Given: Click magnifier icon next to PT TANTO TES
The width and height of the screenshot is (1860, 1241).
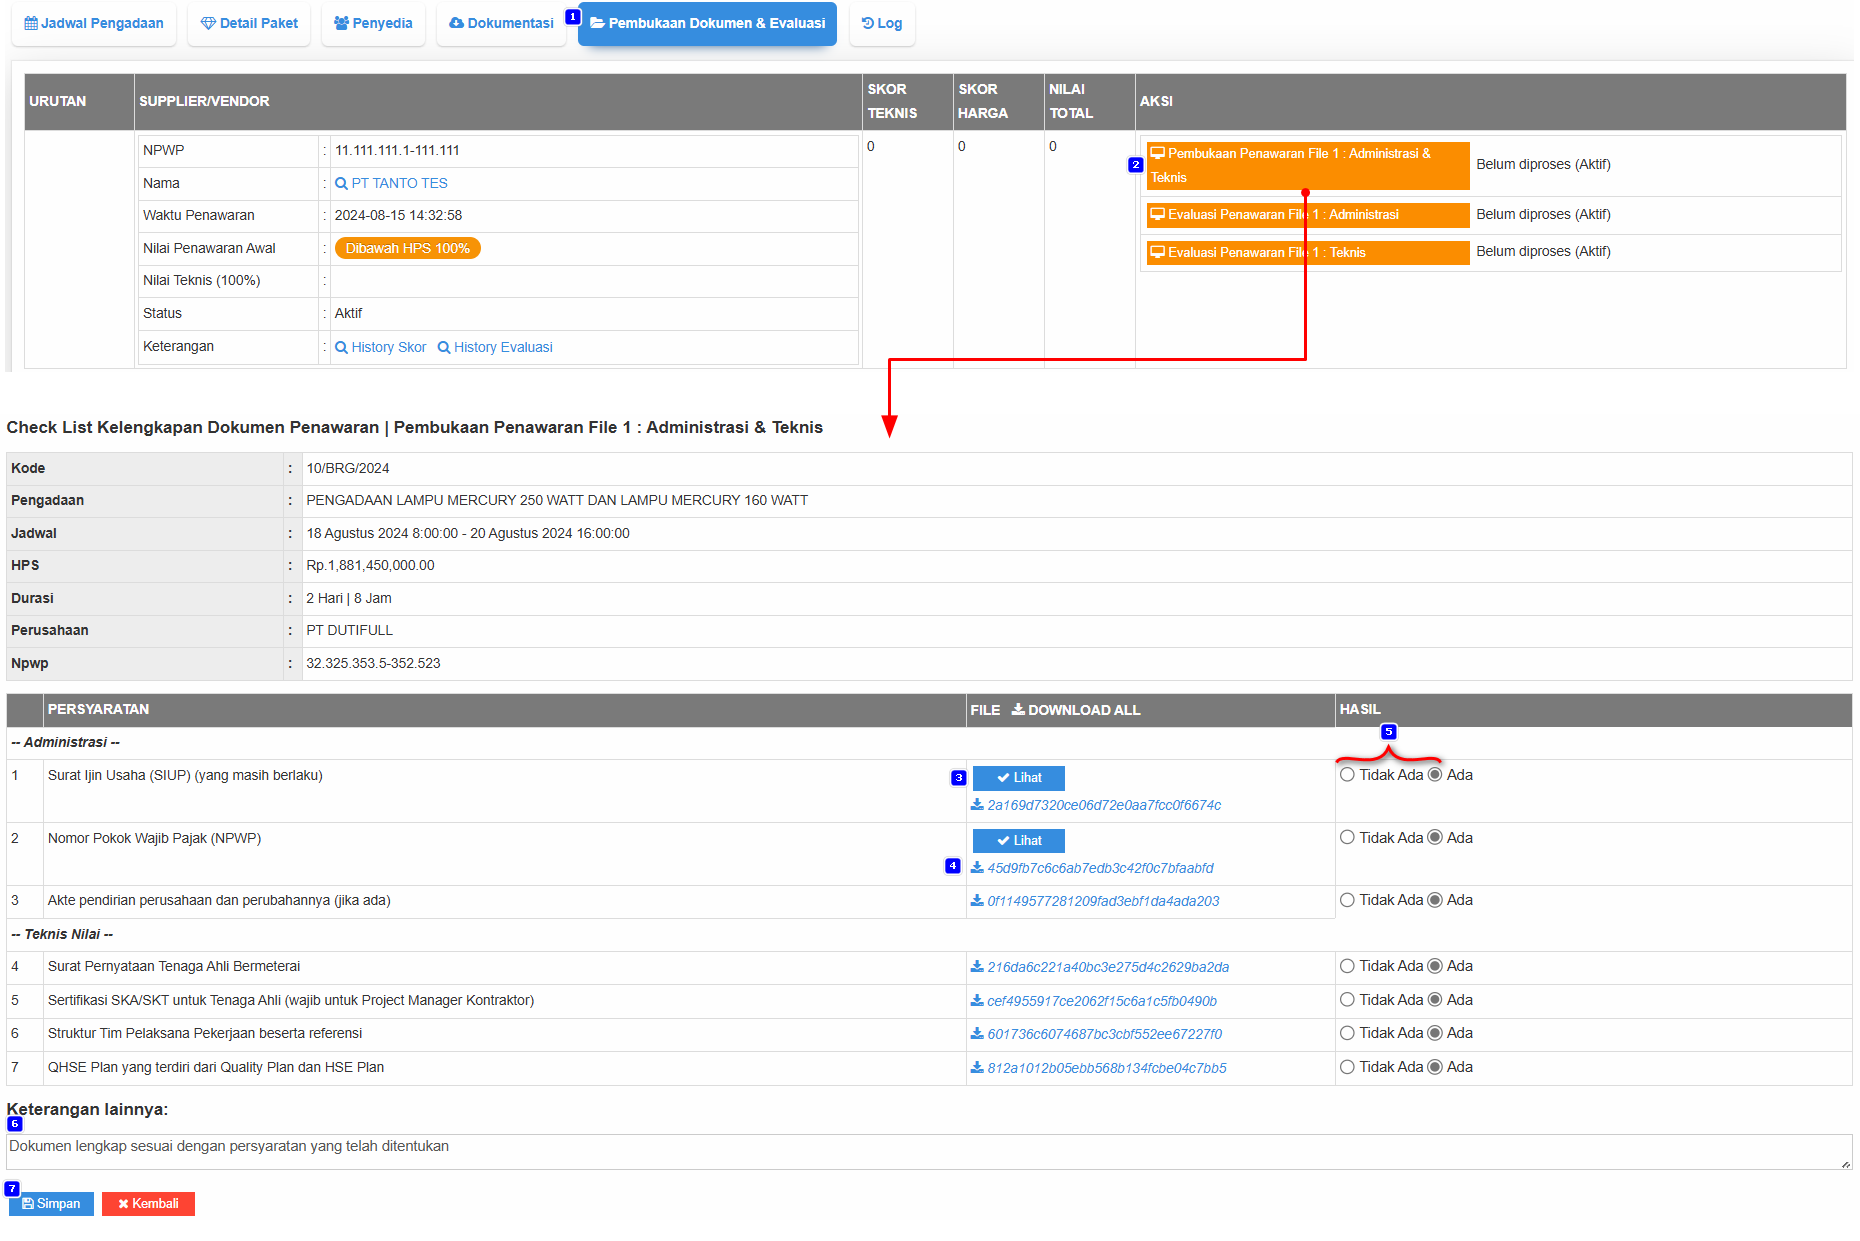Looking at the screenshot, I should click(x=341, y=184).
